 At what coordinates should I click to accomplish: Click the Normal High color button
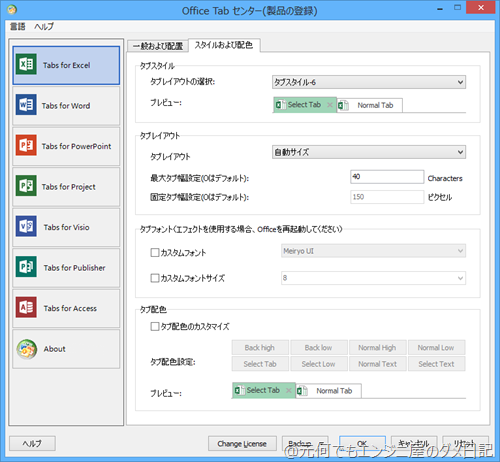[377, 348]
